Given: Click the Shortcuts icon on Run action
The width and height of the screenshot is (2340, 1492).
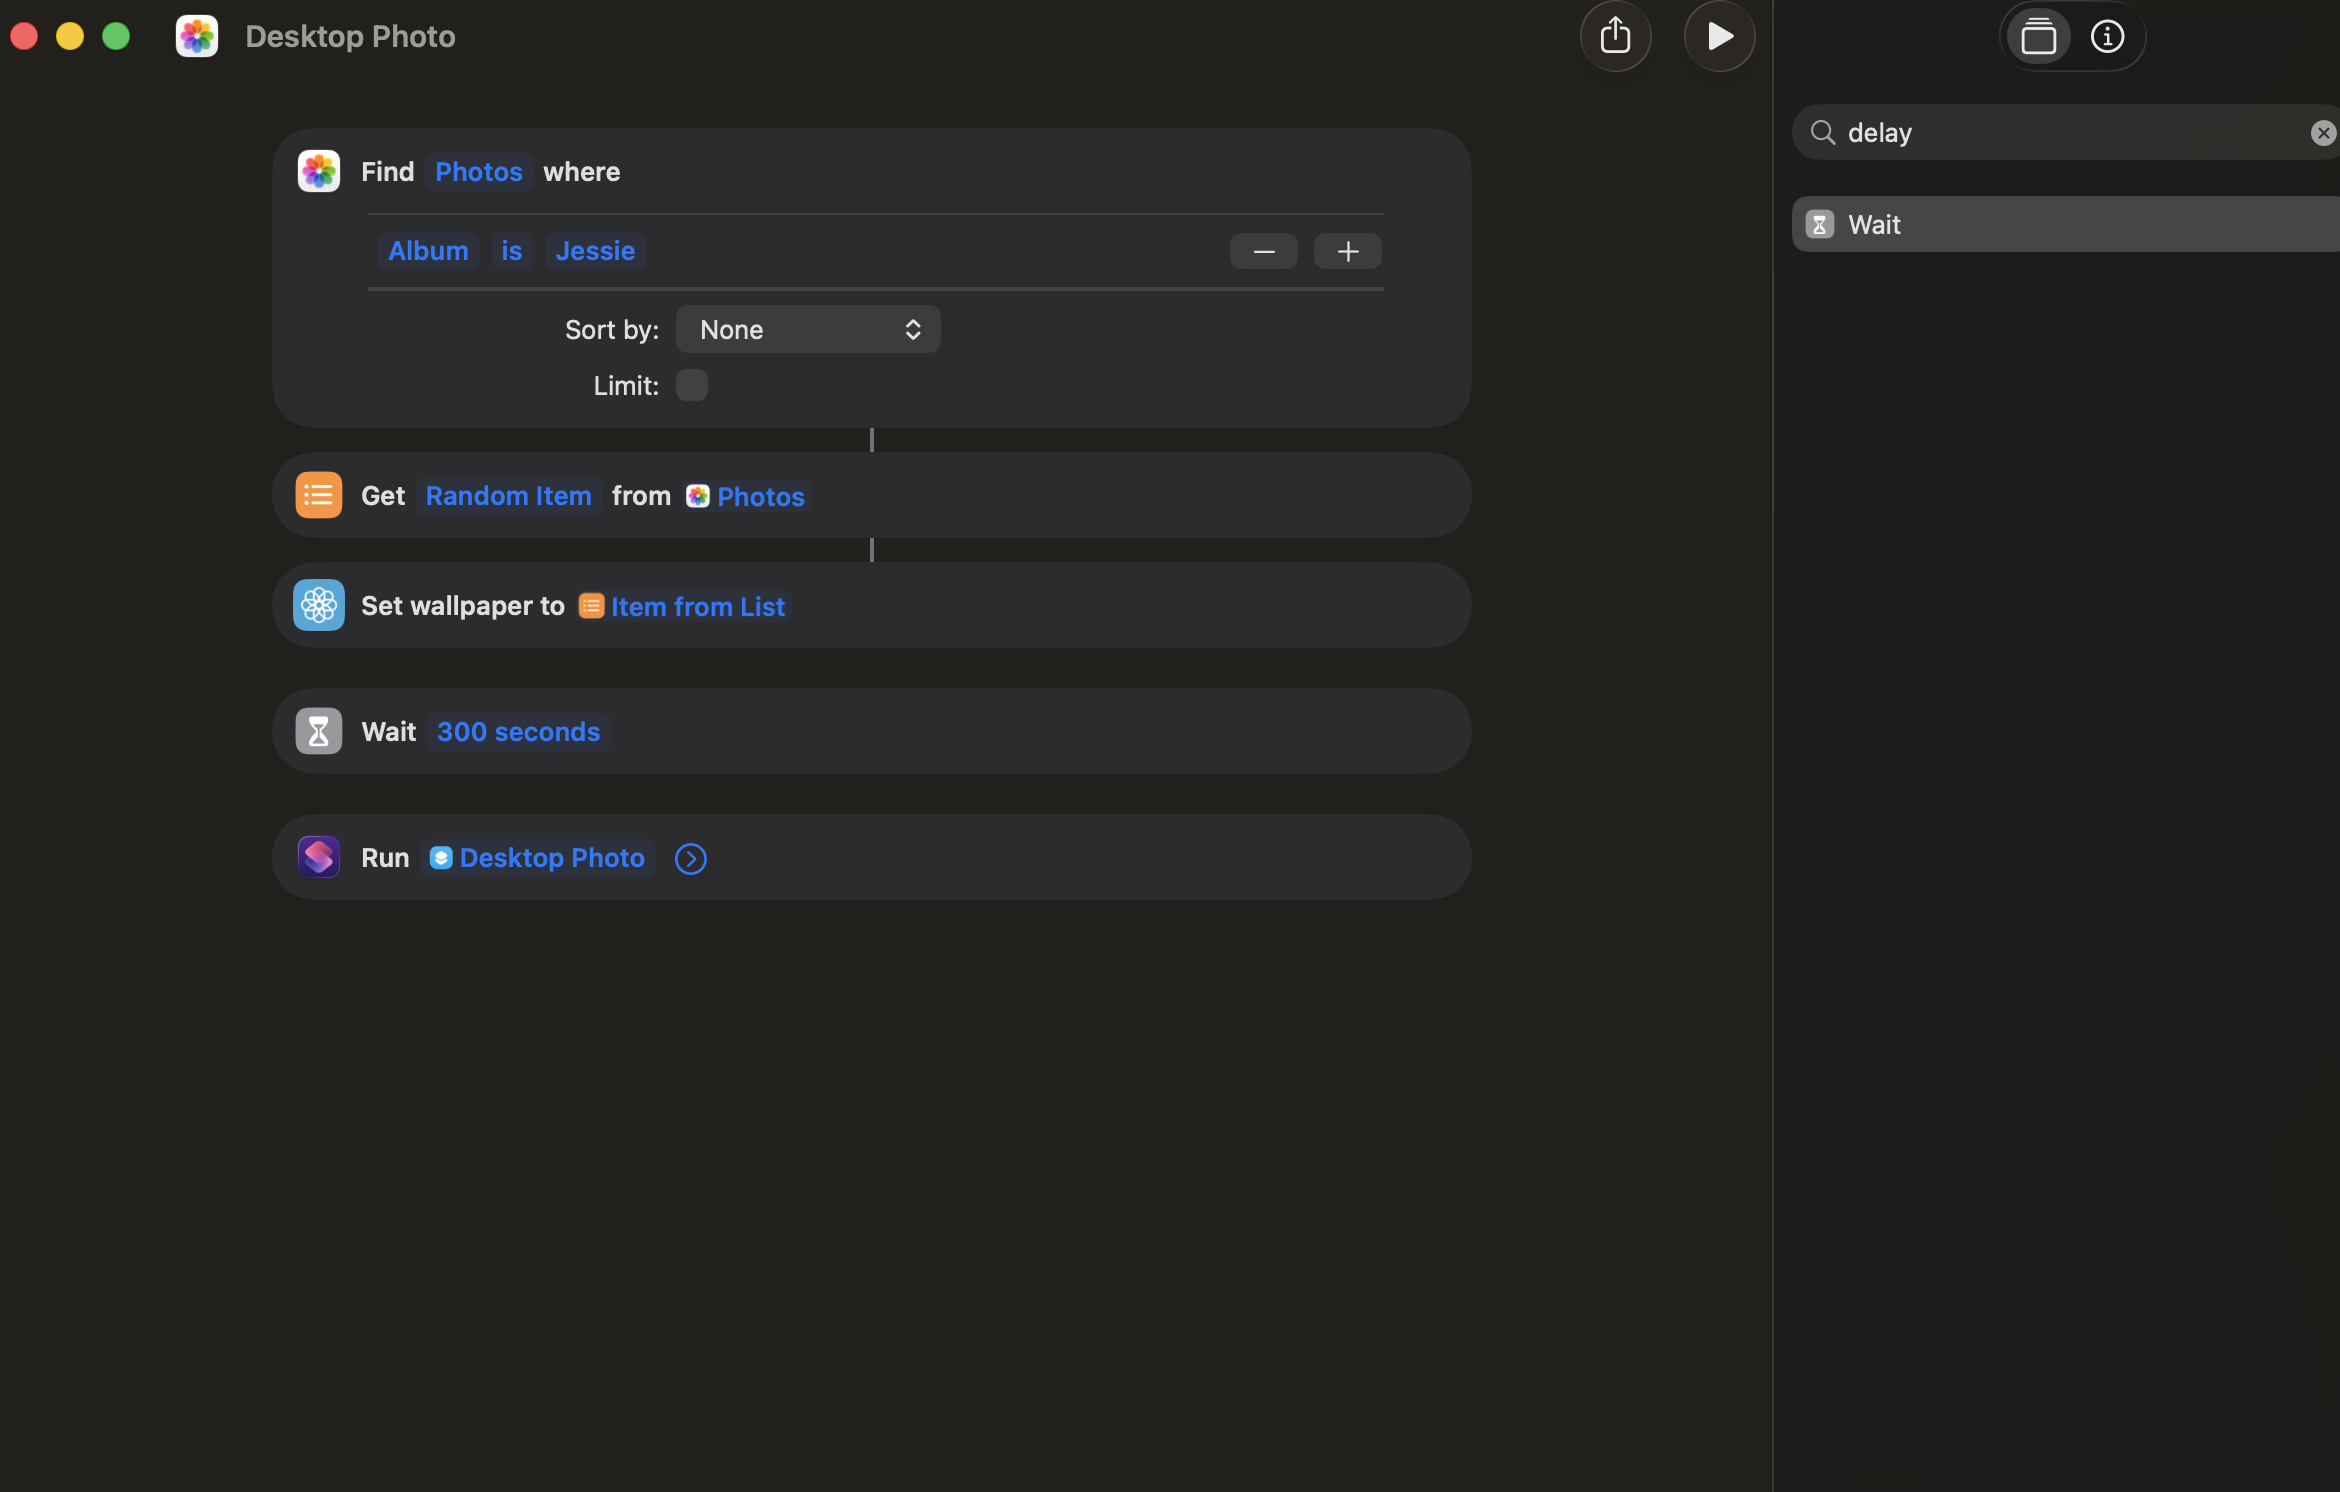Looking at the screenshot, I should 319,857.
